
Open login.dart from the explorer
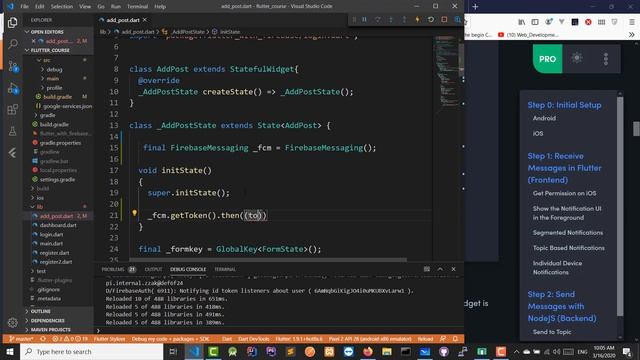coord(51,234)
